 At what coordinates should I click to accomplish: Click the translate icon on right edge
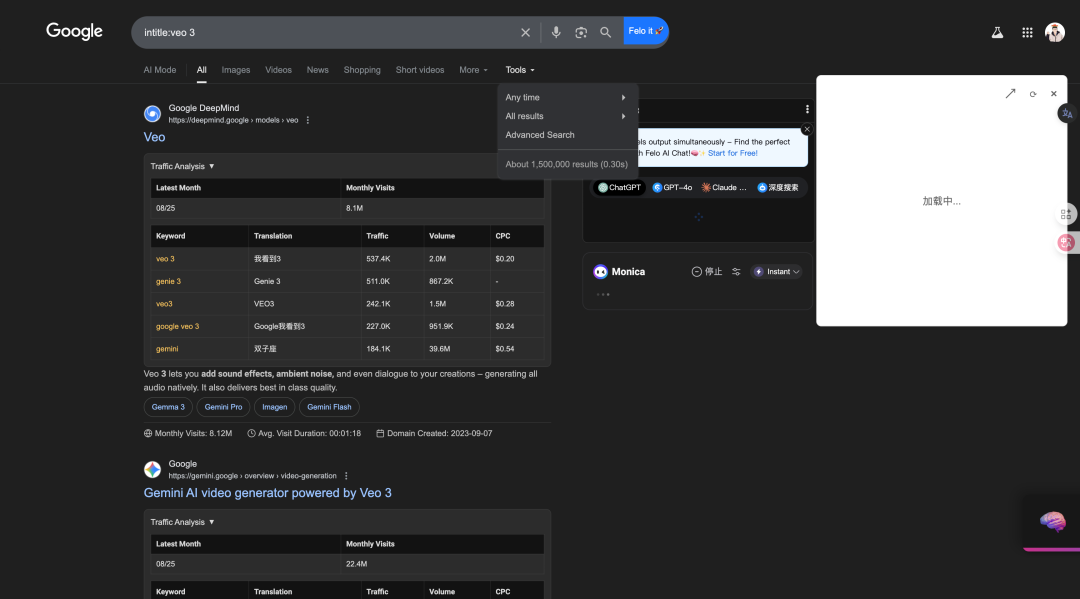click(x=1067, y=114)
